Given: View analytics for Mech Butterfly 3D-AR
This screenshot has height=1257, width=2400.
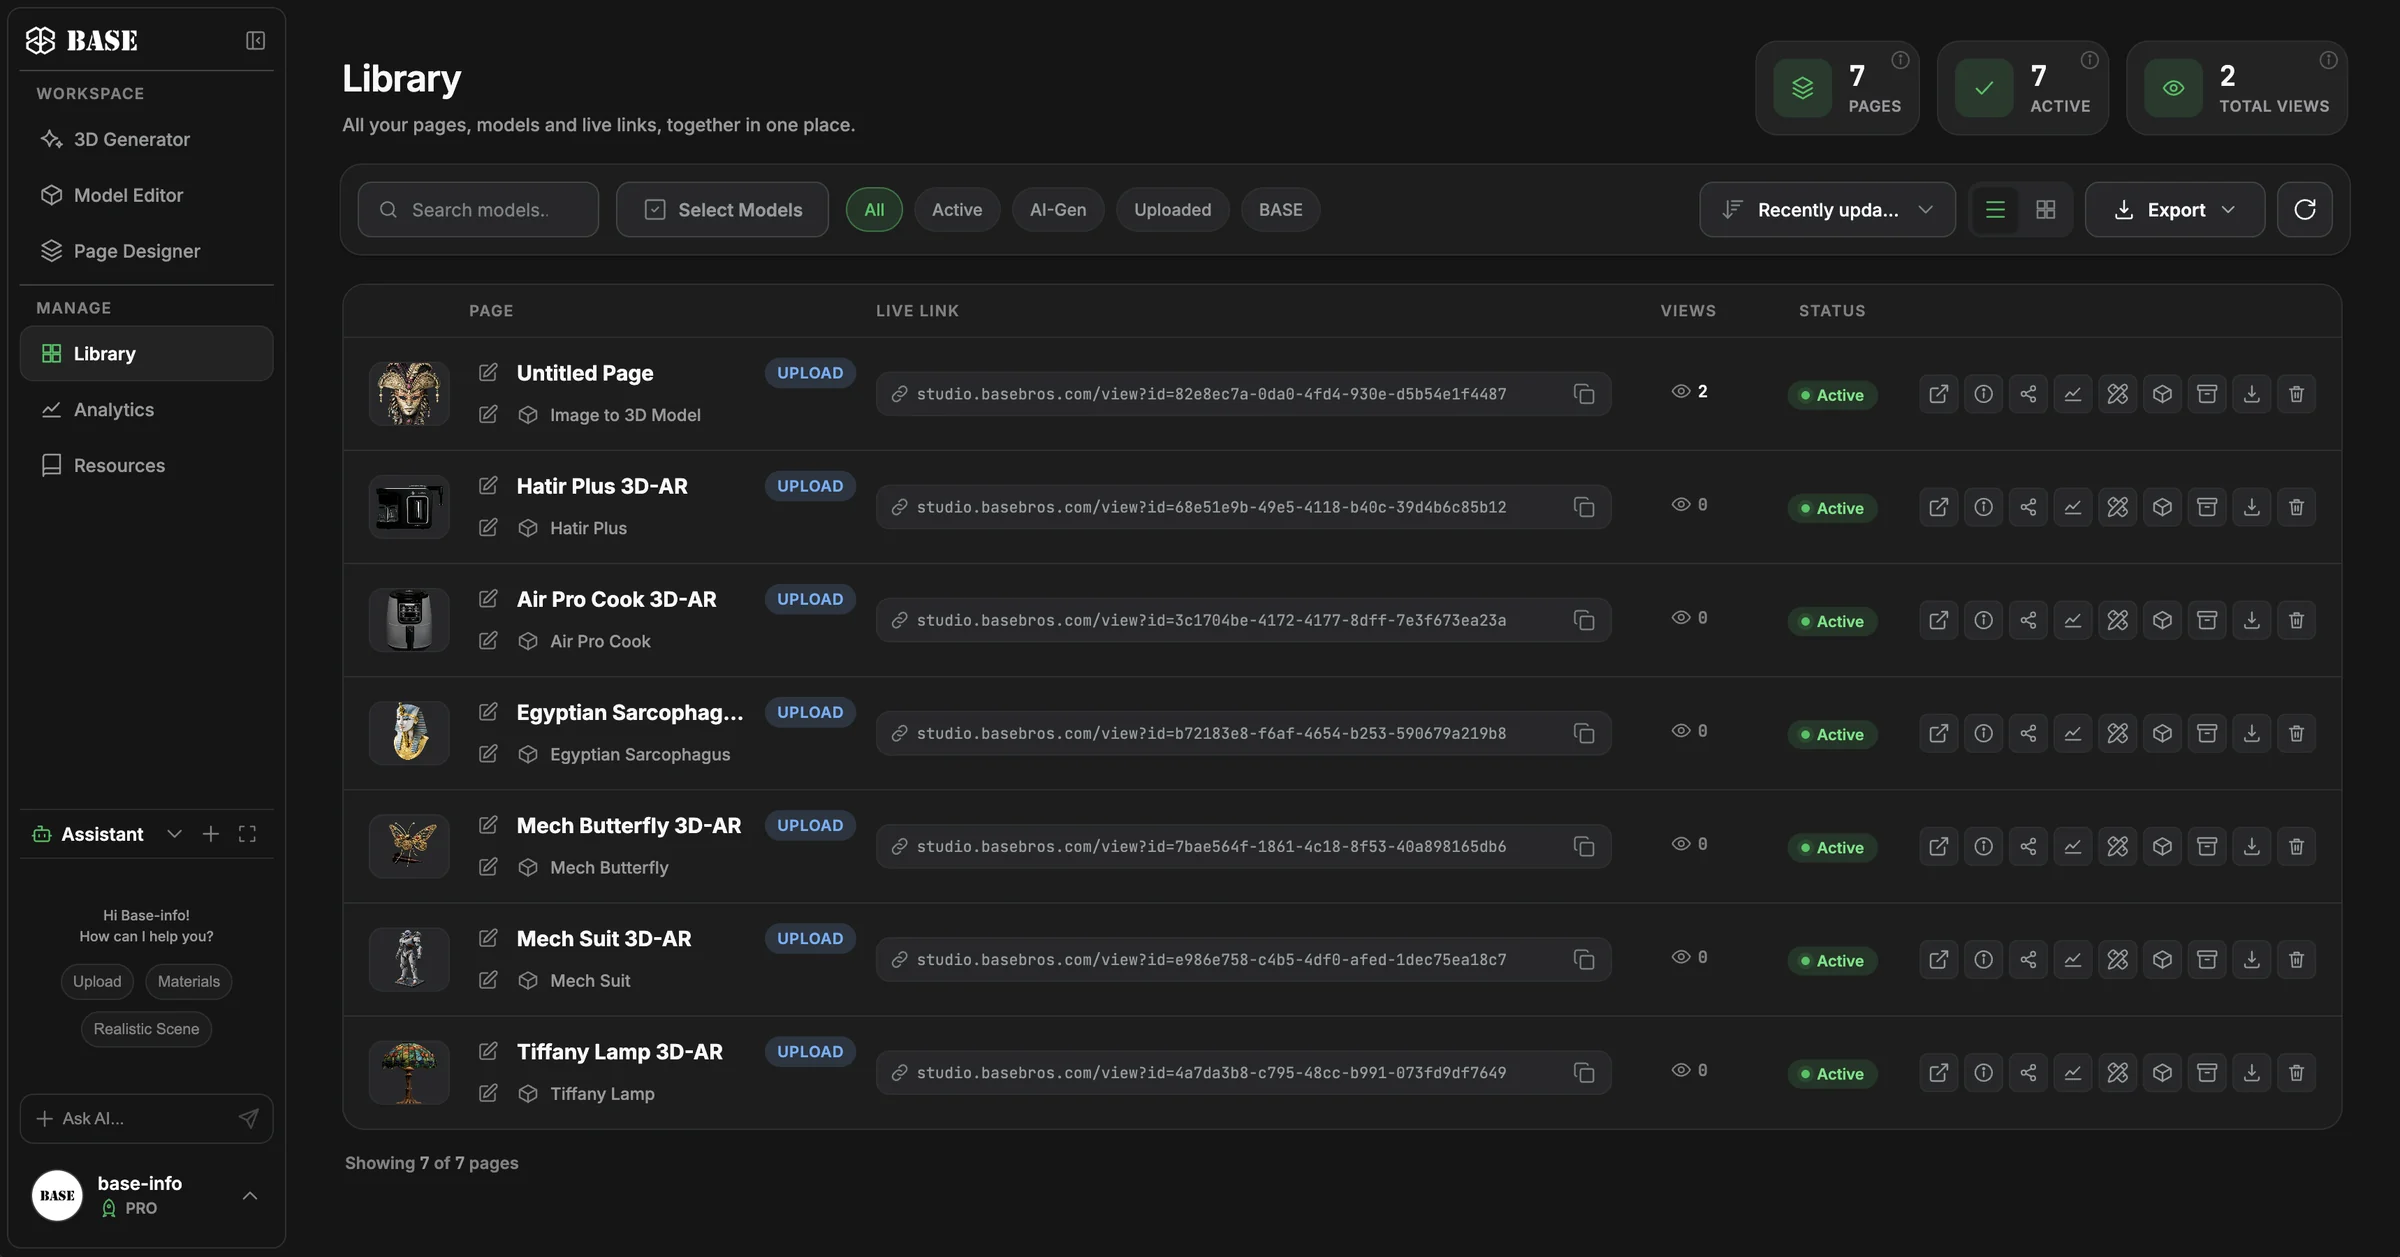Looking at the screenshot, I should click(x=2073, y=847).
